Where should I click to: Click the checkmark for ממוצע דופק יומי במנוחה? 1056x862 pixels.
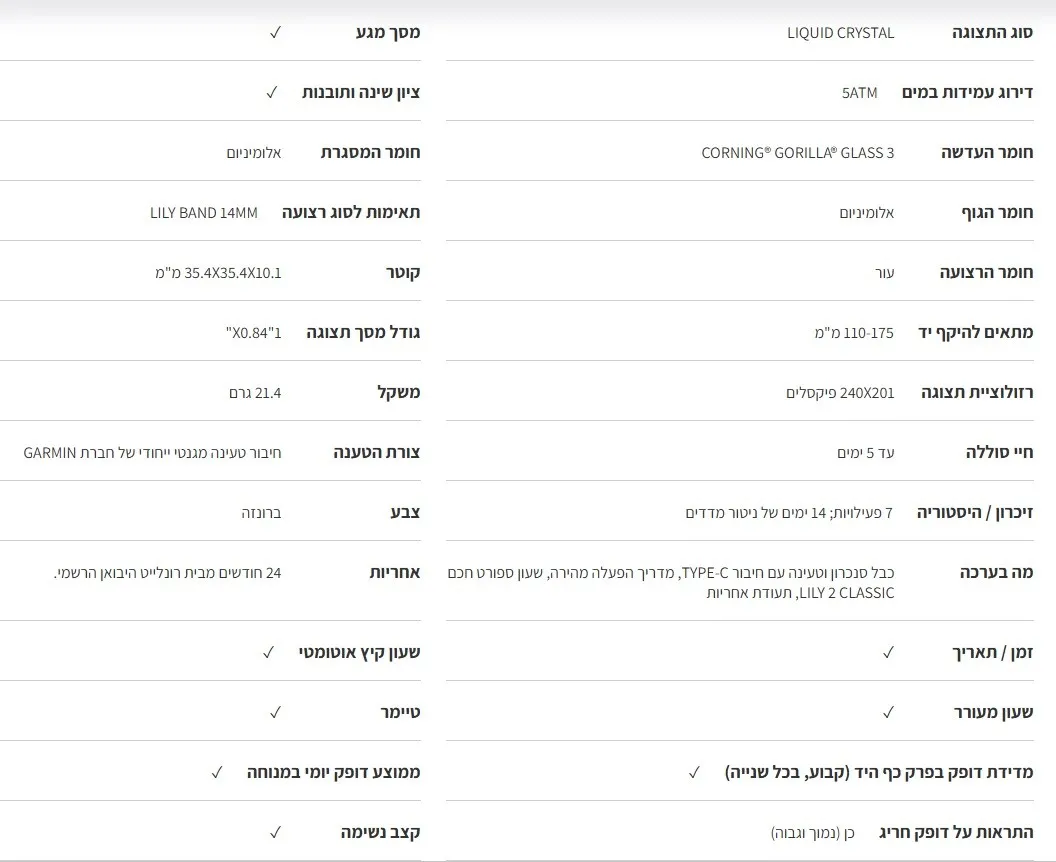coord(216,772)
